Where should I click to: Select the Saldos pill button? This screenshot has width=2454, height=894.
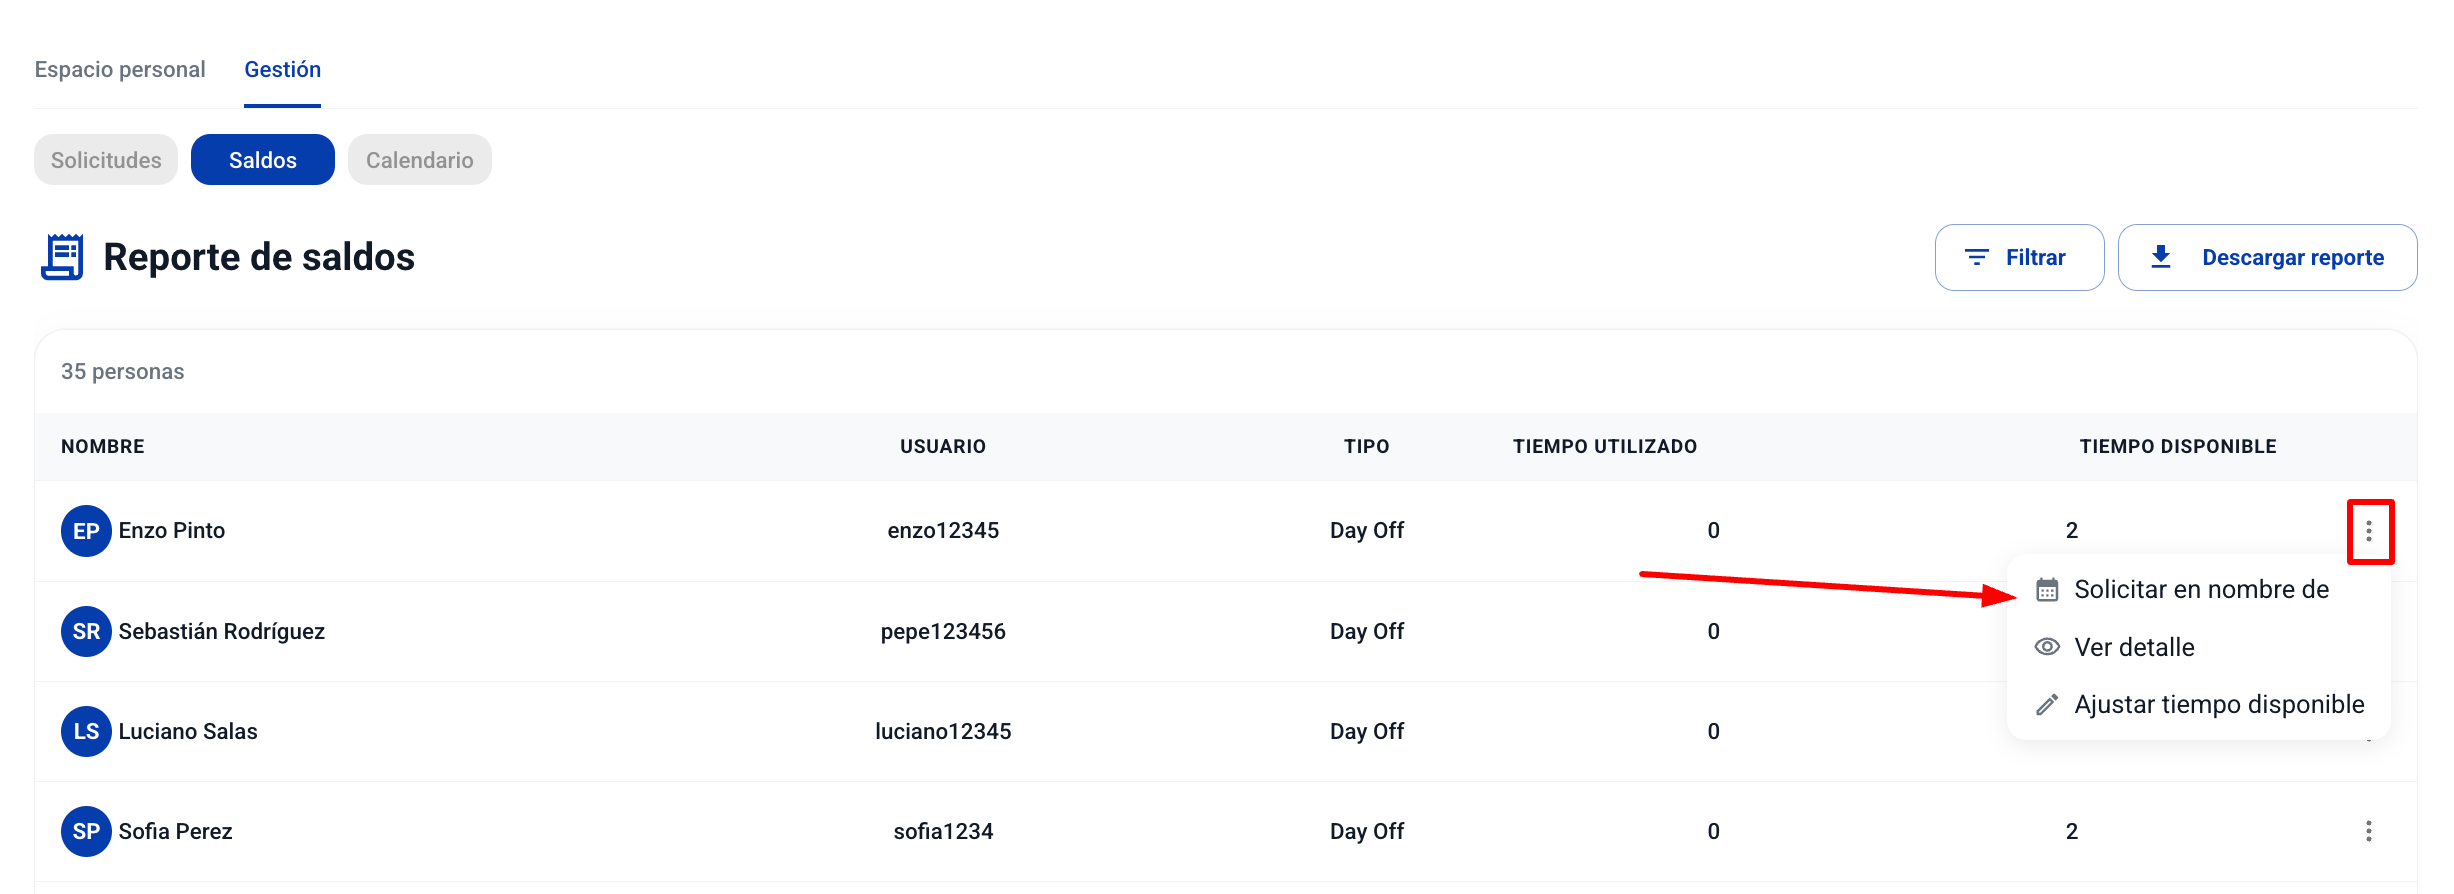point(262,160)
